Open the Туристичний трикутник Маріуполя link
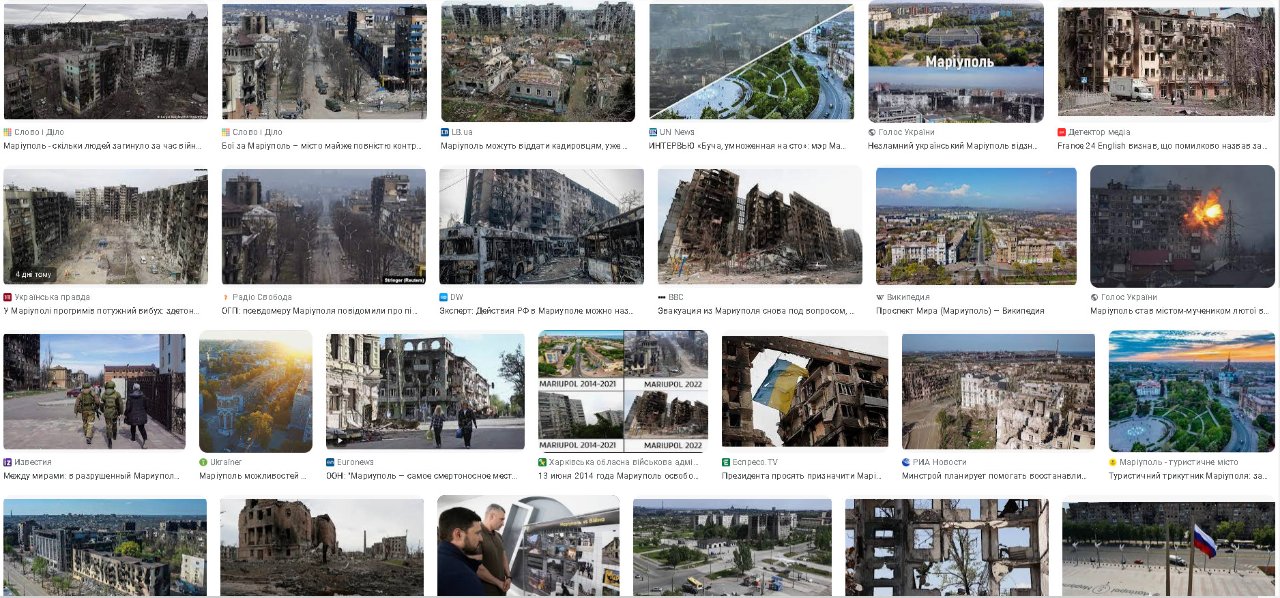1280x598 pixels. pos(1191,476)
